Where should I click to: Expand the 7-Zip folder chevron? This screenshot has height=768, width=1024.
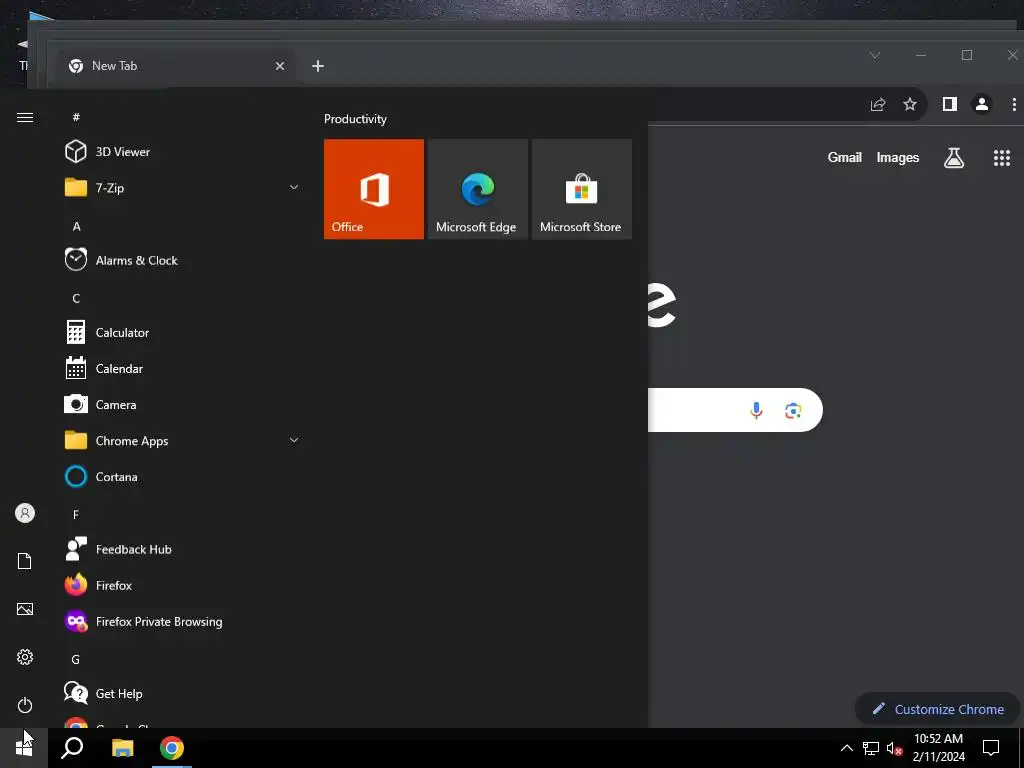[x=294, y=187]
